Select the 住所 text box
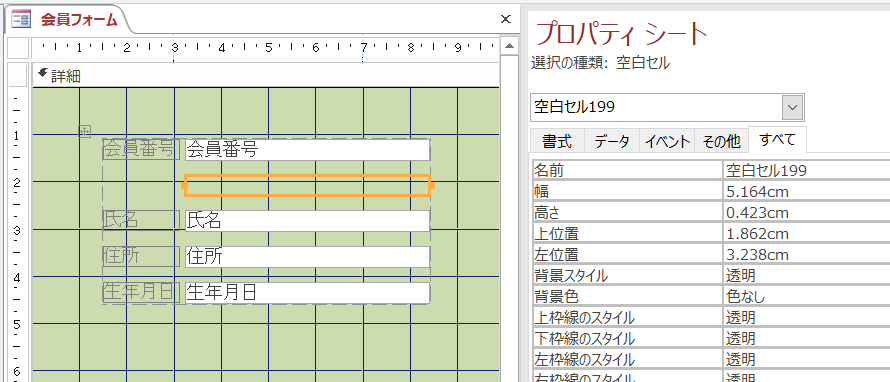The height and width of the screenshot is (382, 890). point(307,257)
